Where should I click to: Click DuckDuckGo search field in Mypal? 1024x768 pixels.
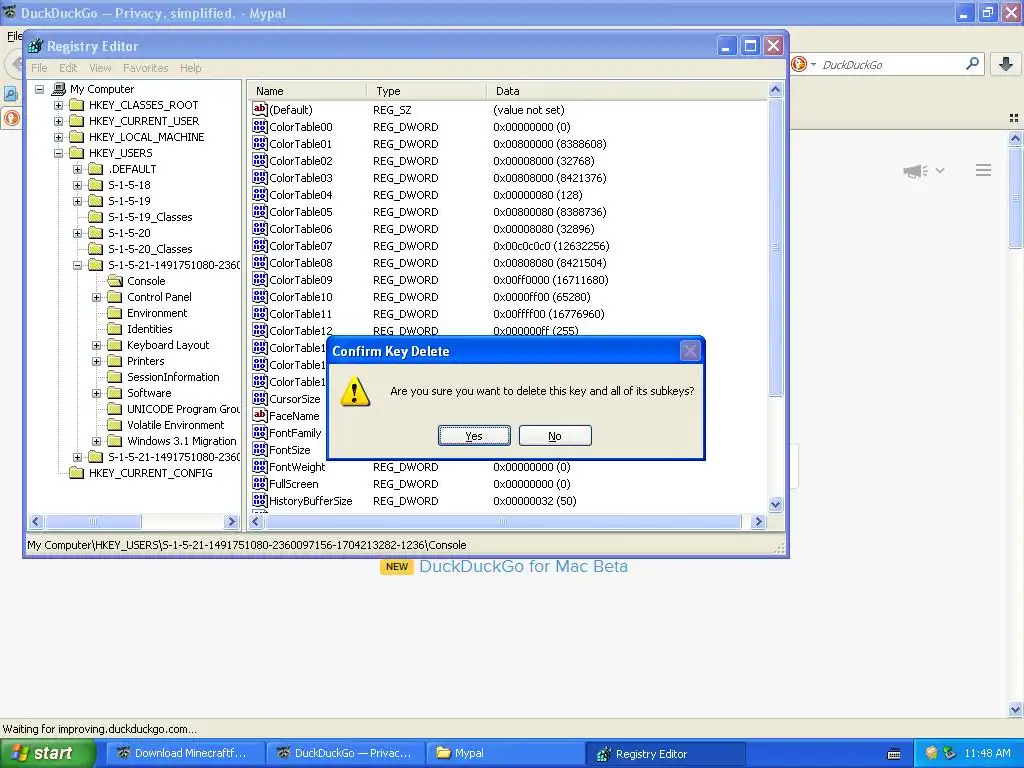click(x=889, y=65)
